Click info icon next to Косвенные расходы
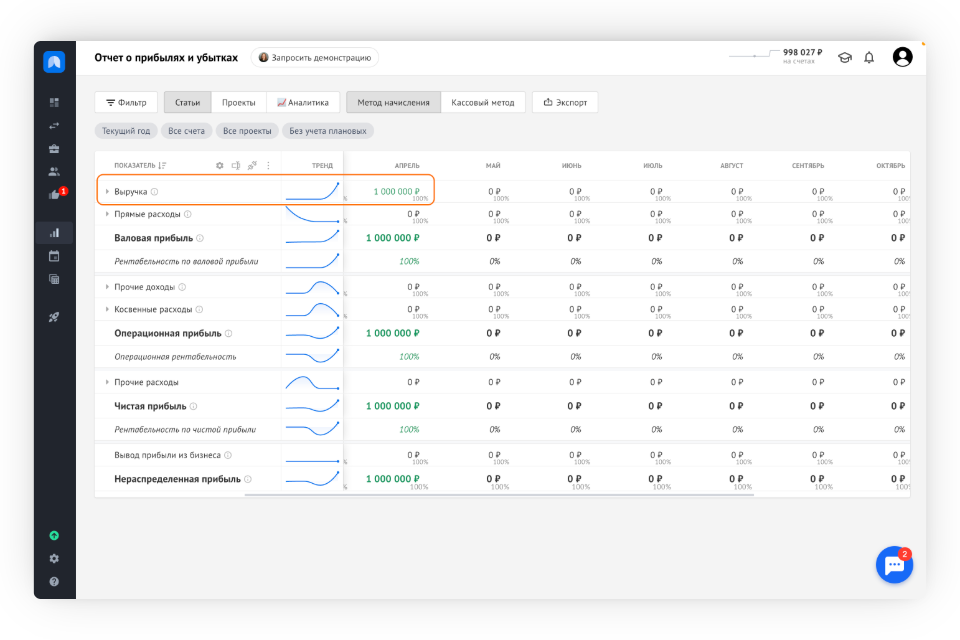Image resolution: width=960 pixels, height=640 pixels. [x=199, y=310]
